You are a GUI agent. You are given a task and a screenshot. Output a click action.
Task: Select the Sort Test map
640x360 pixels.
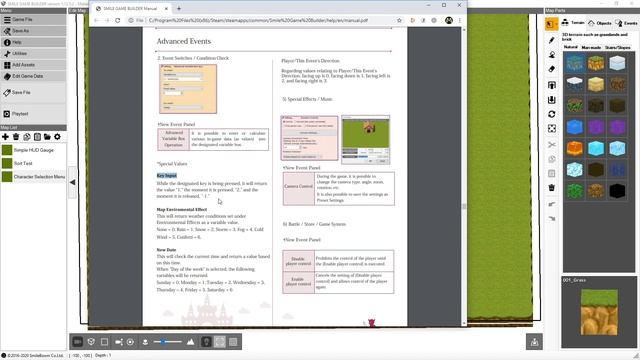33,163
